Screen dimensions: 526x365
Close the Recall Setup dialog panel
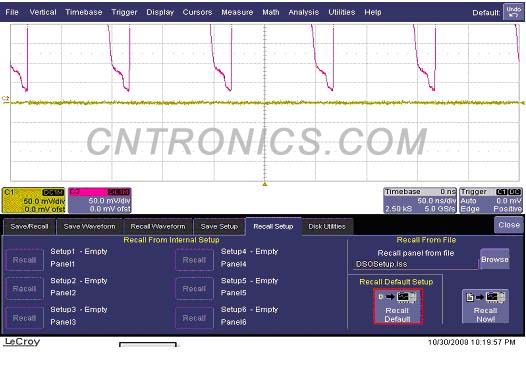tap(509, 225)
